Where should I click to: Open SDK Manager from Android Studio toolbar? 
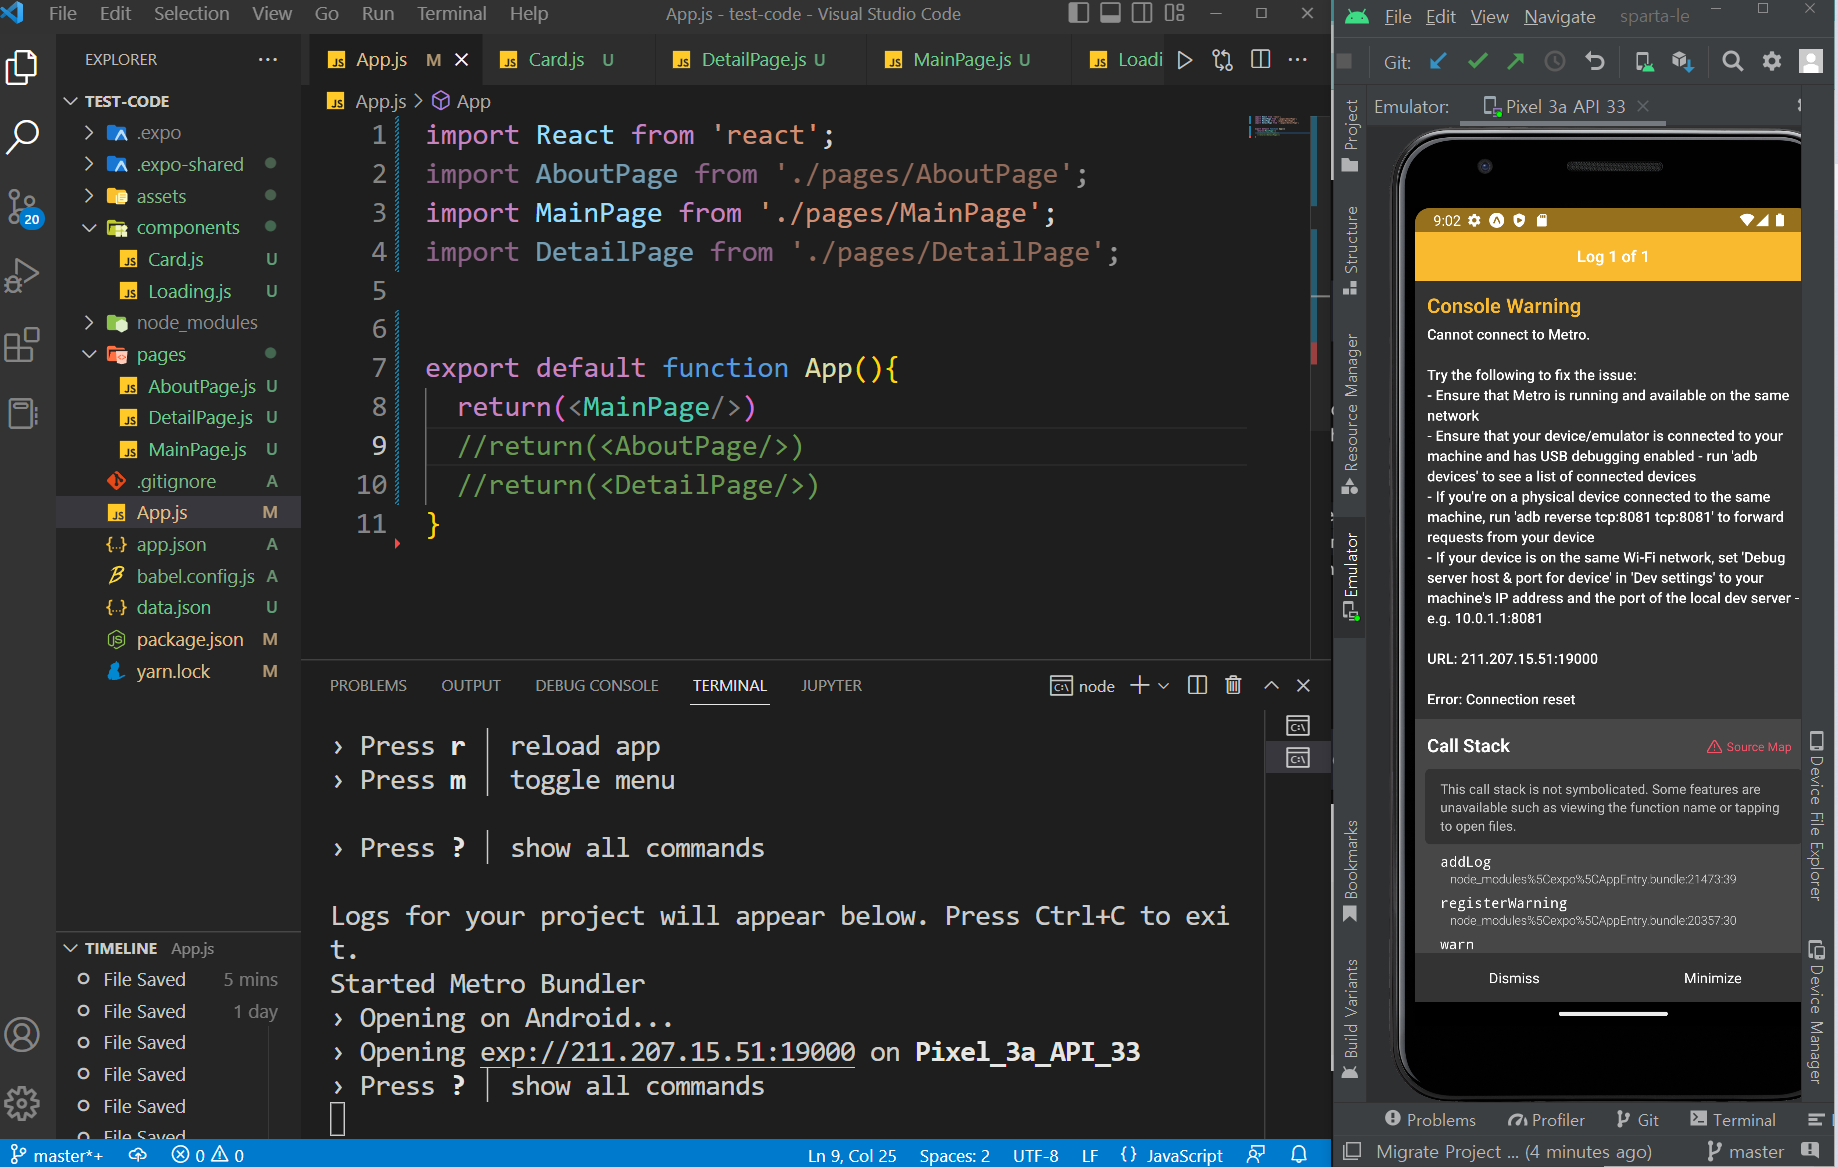pyautogui.click(x=1683, y=62)
